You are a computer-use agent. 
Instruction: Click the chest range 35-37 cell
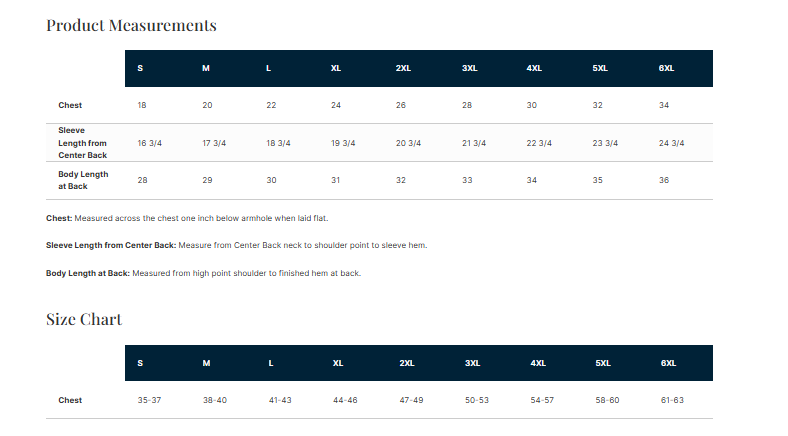click(x=149, y=400)
